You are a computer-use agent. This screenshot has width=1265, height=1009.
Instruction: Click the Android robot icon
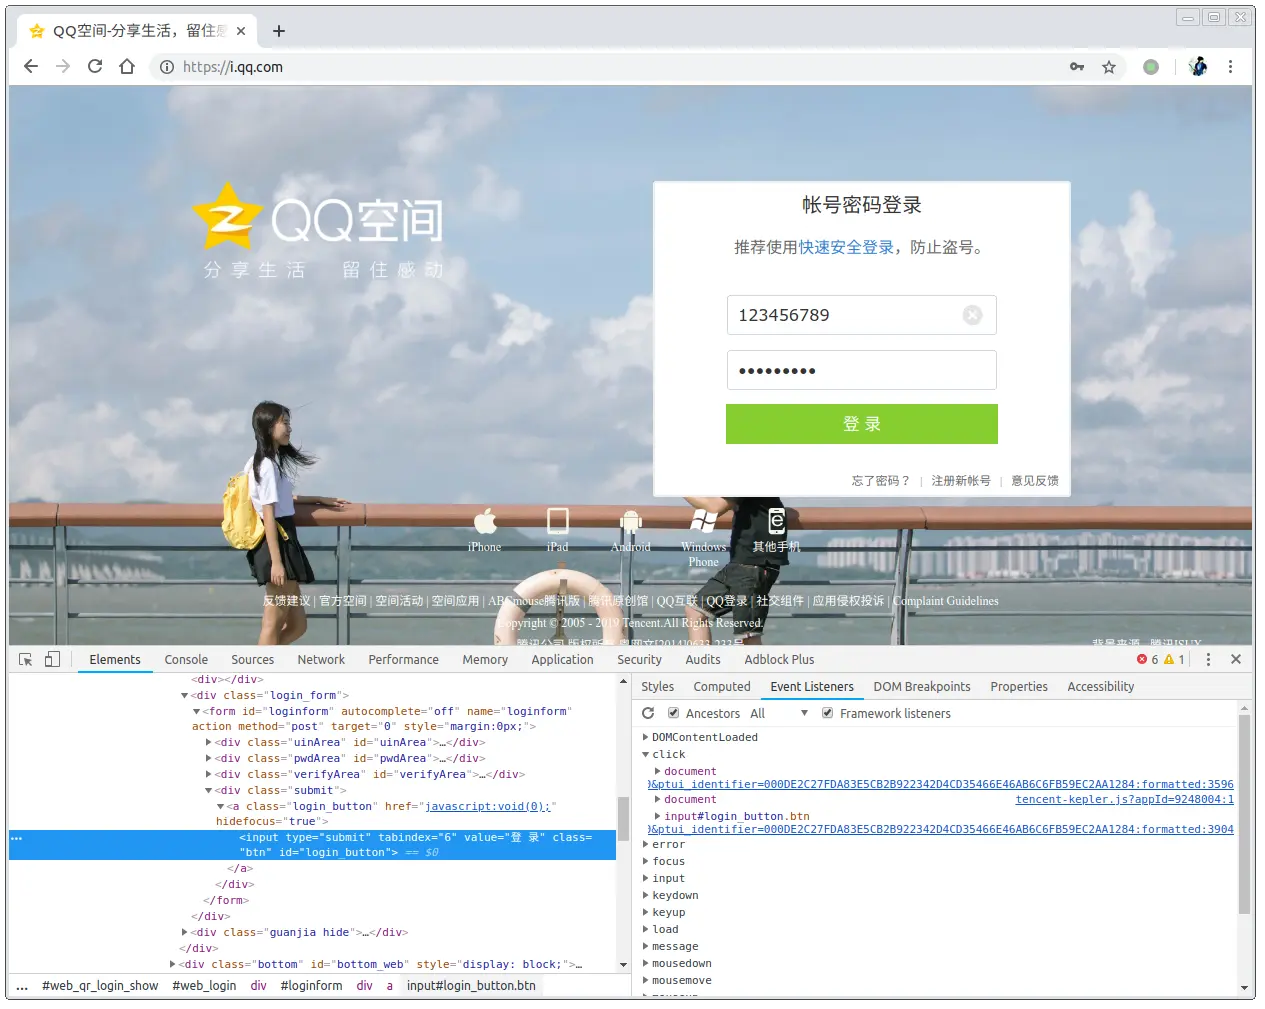click(631, 521)
